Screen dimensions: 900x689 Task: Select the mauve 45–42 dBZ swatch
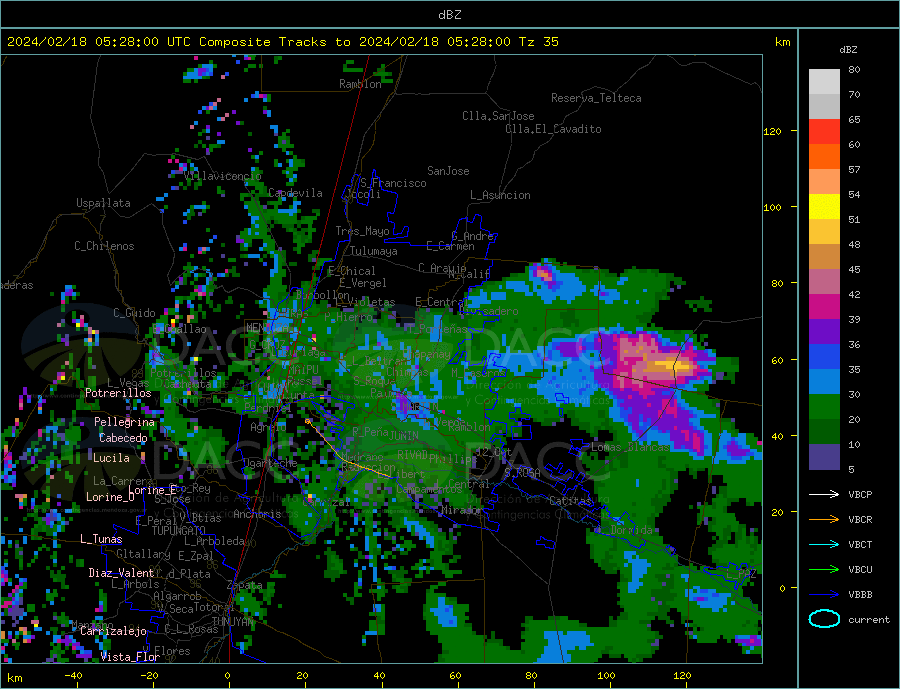[x=824, y=281]
